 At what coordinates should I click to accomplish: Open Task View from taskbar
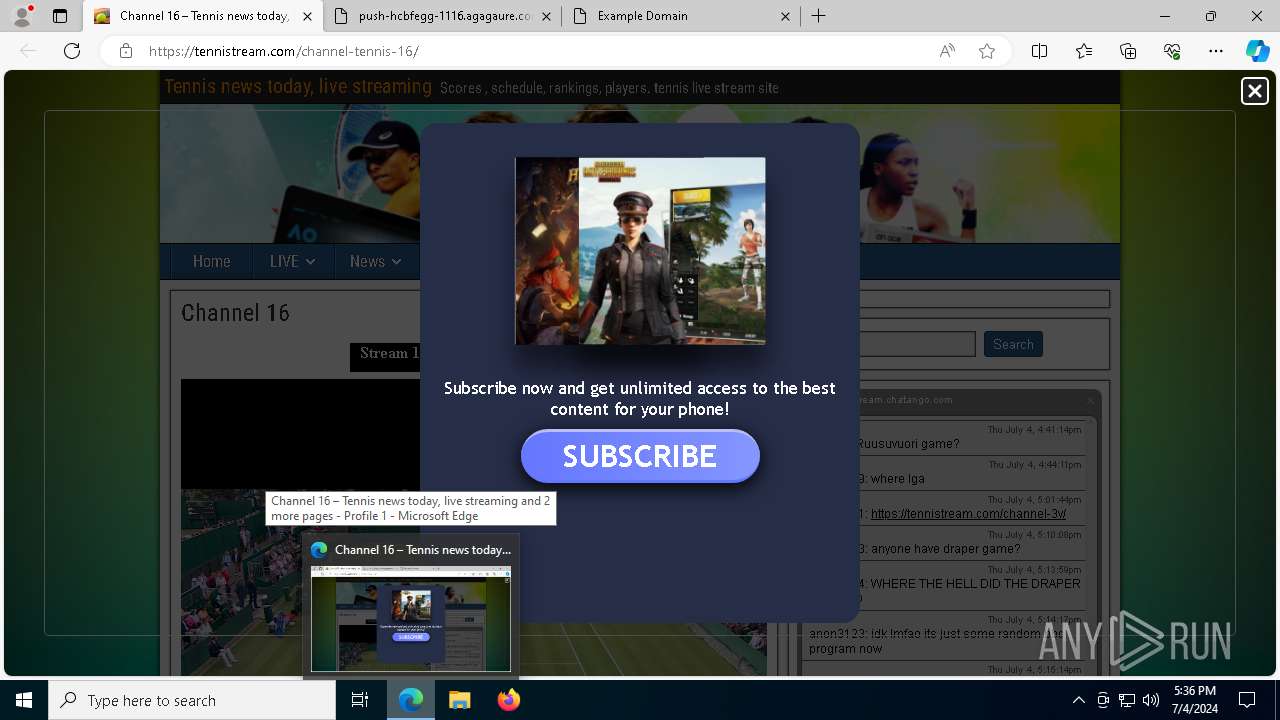click(x=360, y=700)
